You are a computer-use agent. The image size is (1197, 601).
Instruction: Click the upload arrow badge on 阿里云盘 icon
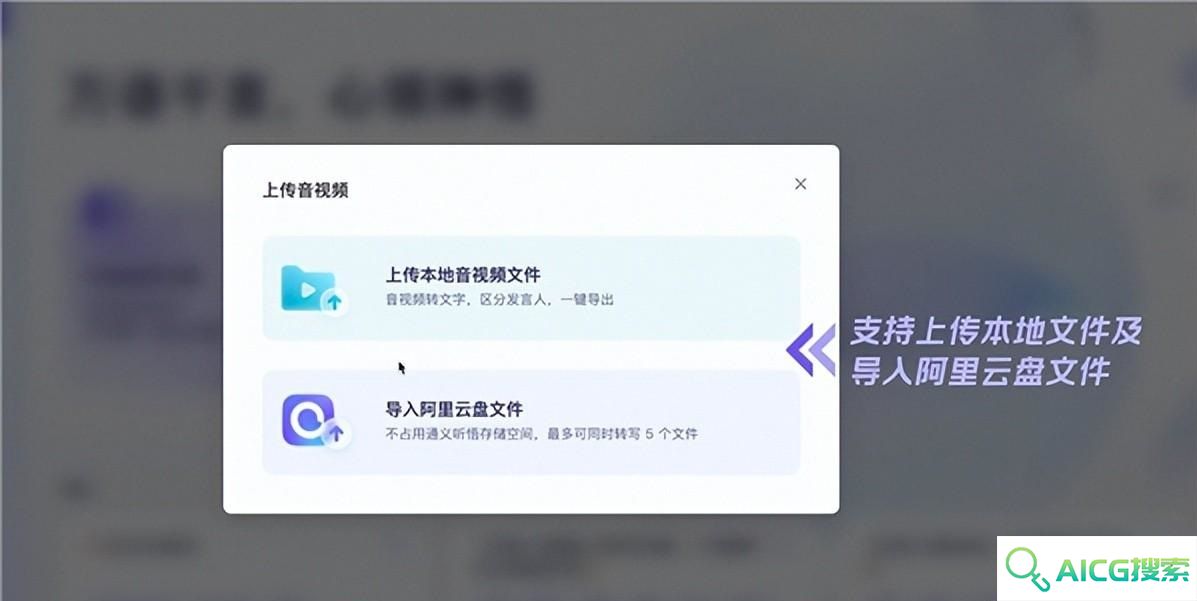click(335, 434)
